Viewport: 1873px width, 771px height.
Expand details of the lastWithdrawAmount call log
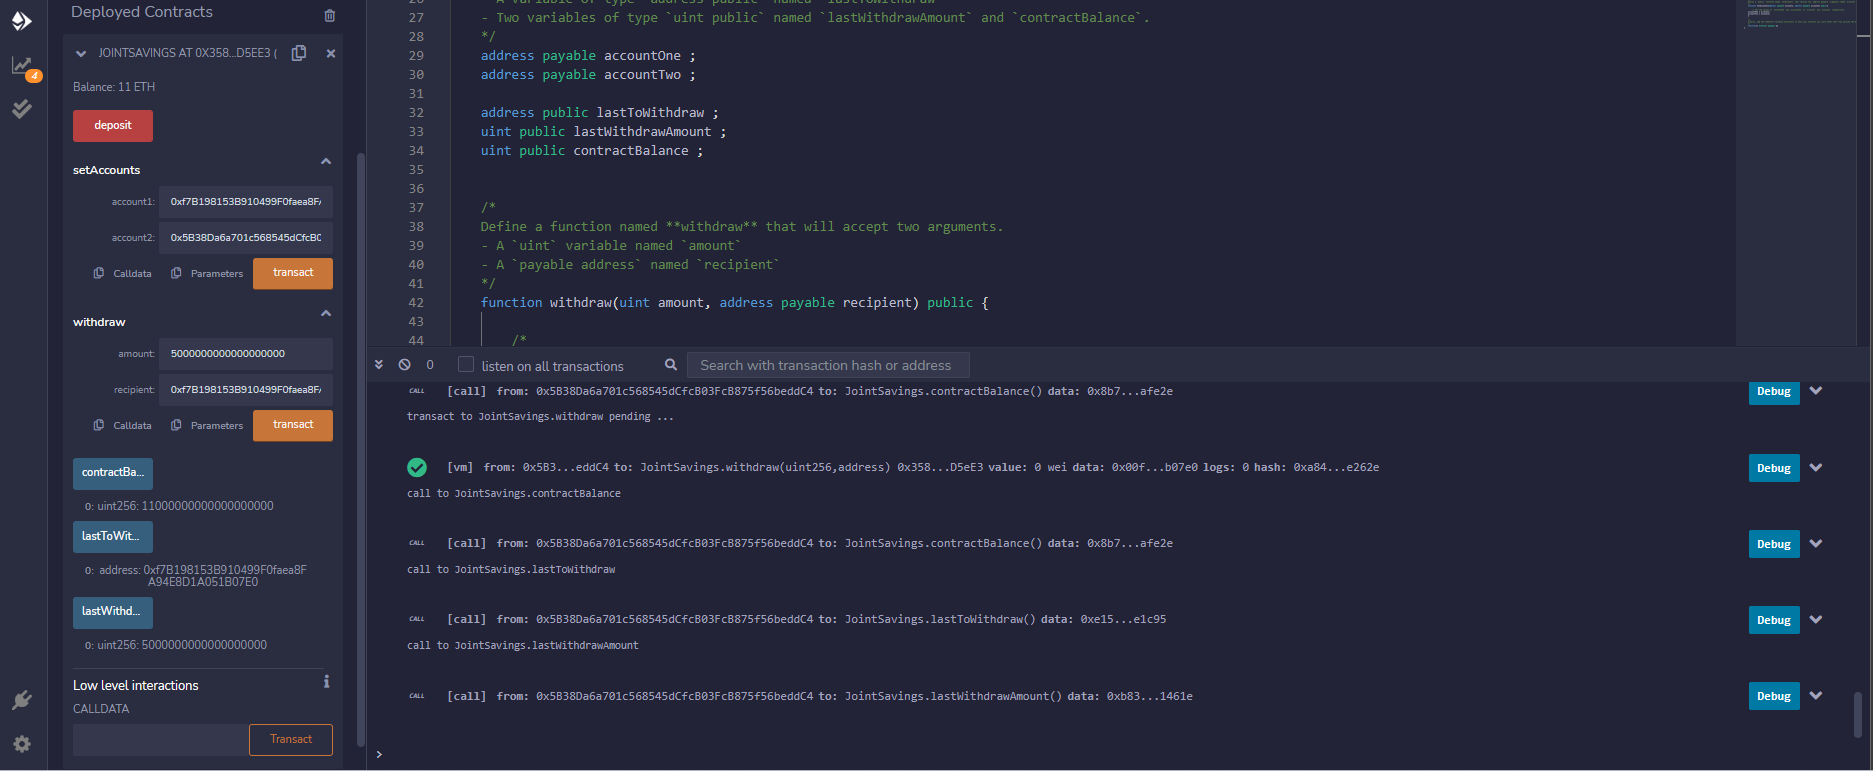pos(1816,695)
